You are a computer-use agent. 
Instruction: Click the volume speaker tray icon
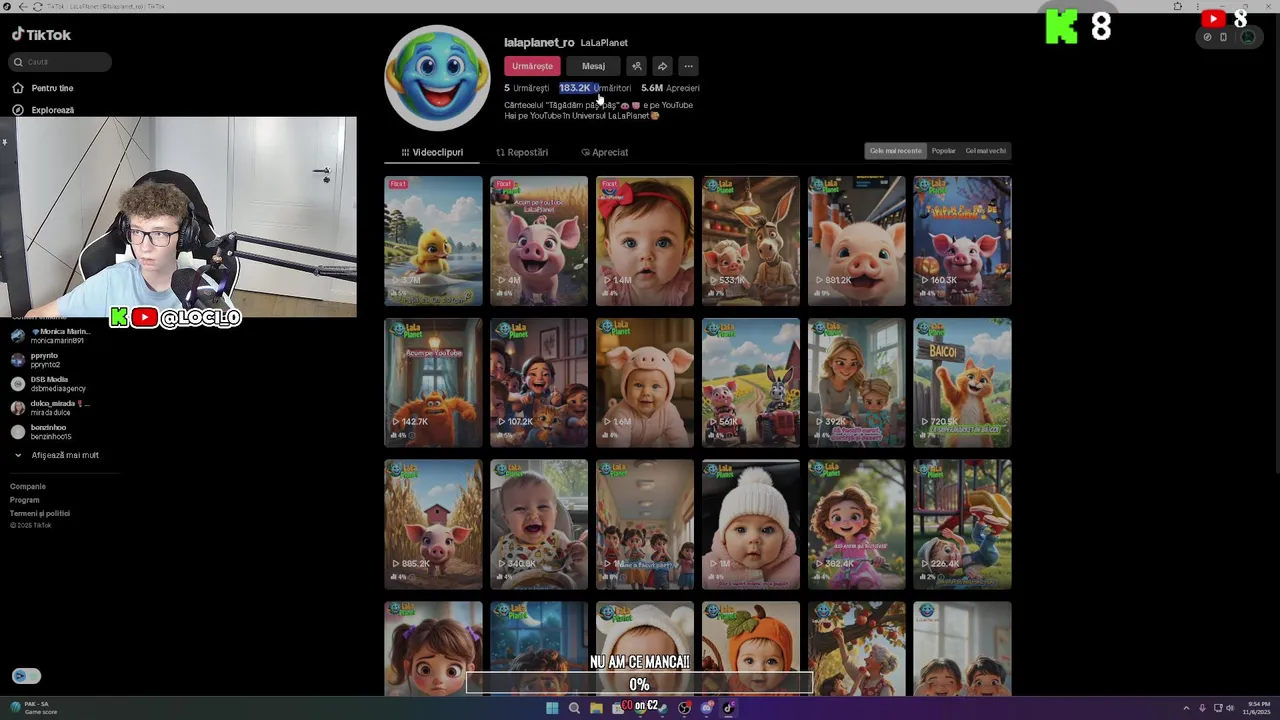(x=1230, y=708)
